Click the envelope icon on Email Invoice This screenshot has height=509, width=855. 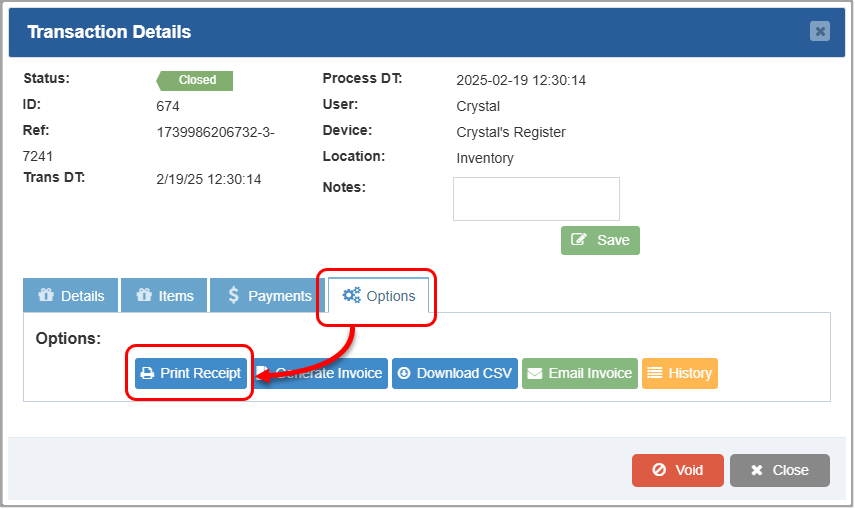535,373
